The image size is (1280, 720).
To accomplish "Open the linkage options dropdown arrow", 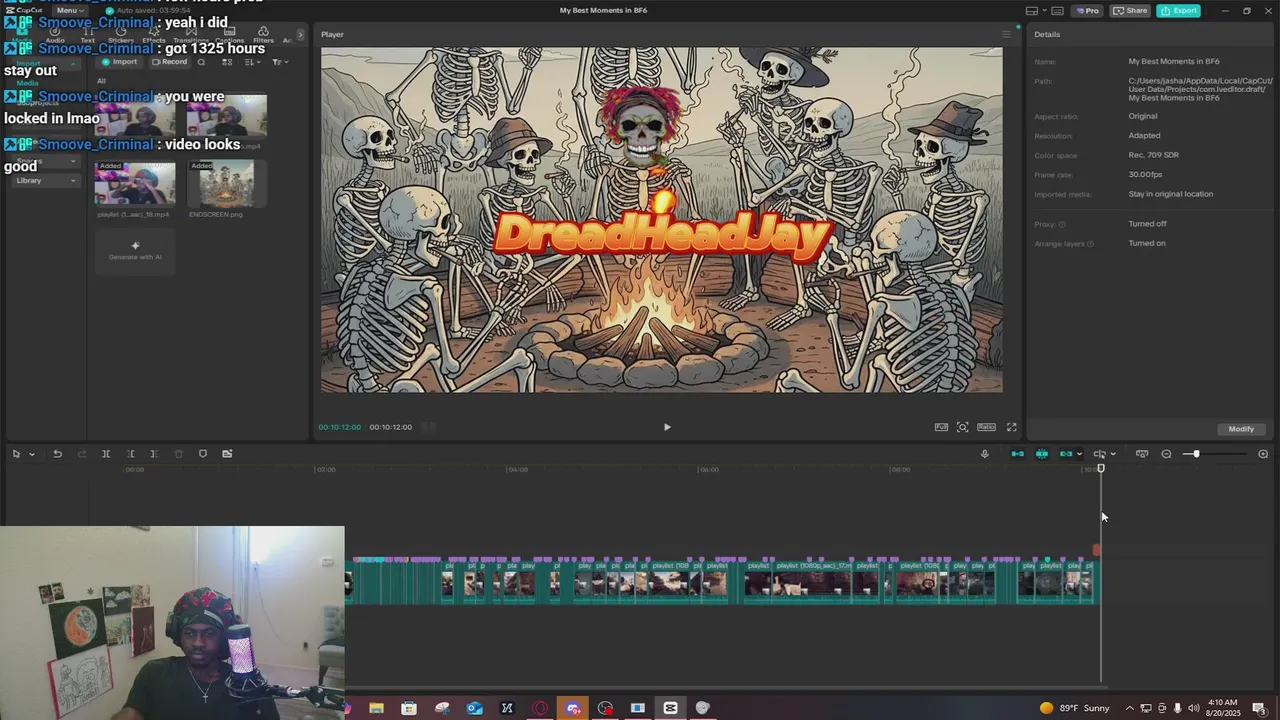I will pos(1079,454).
